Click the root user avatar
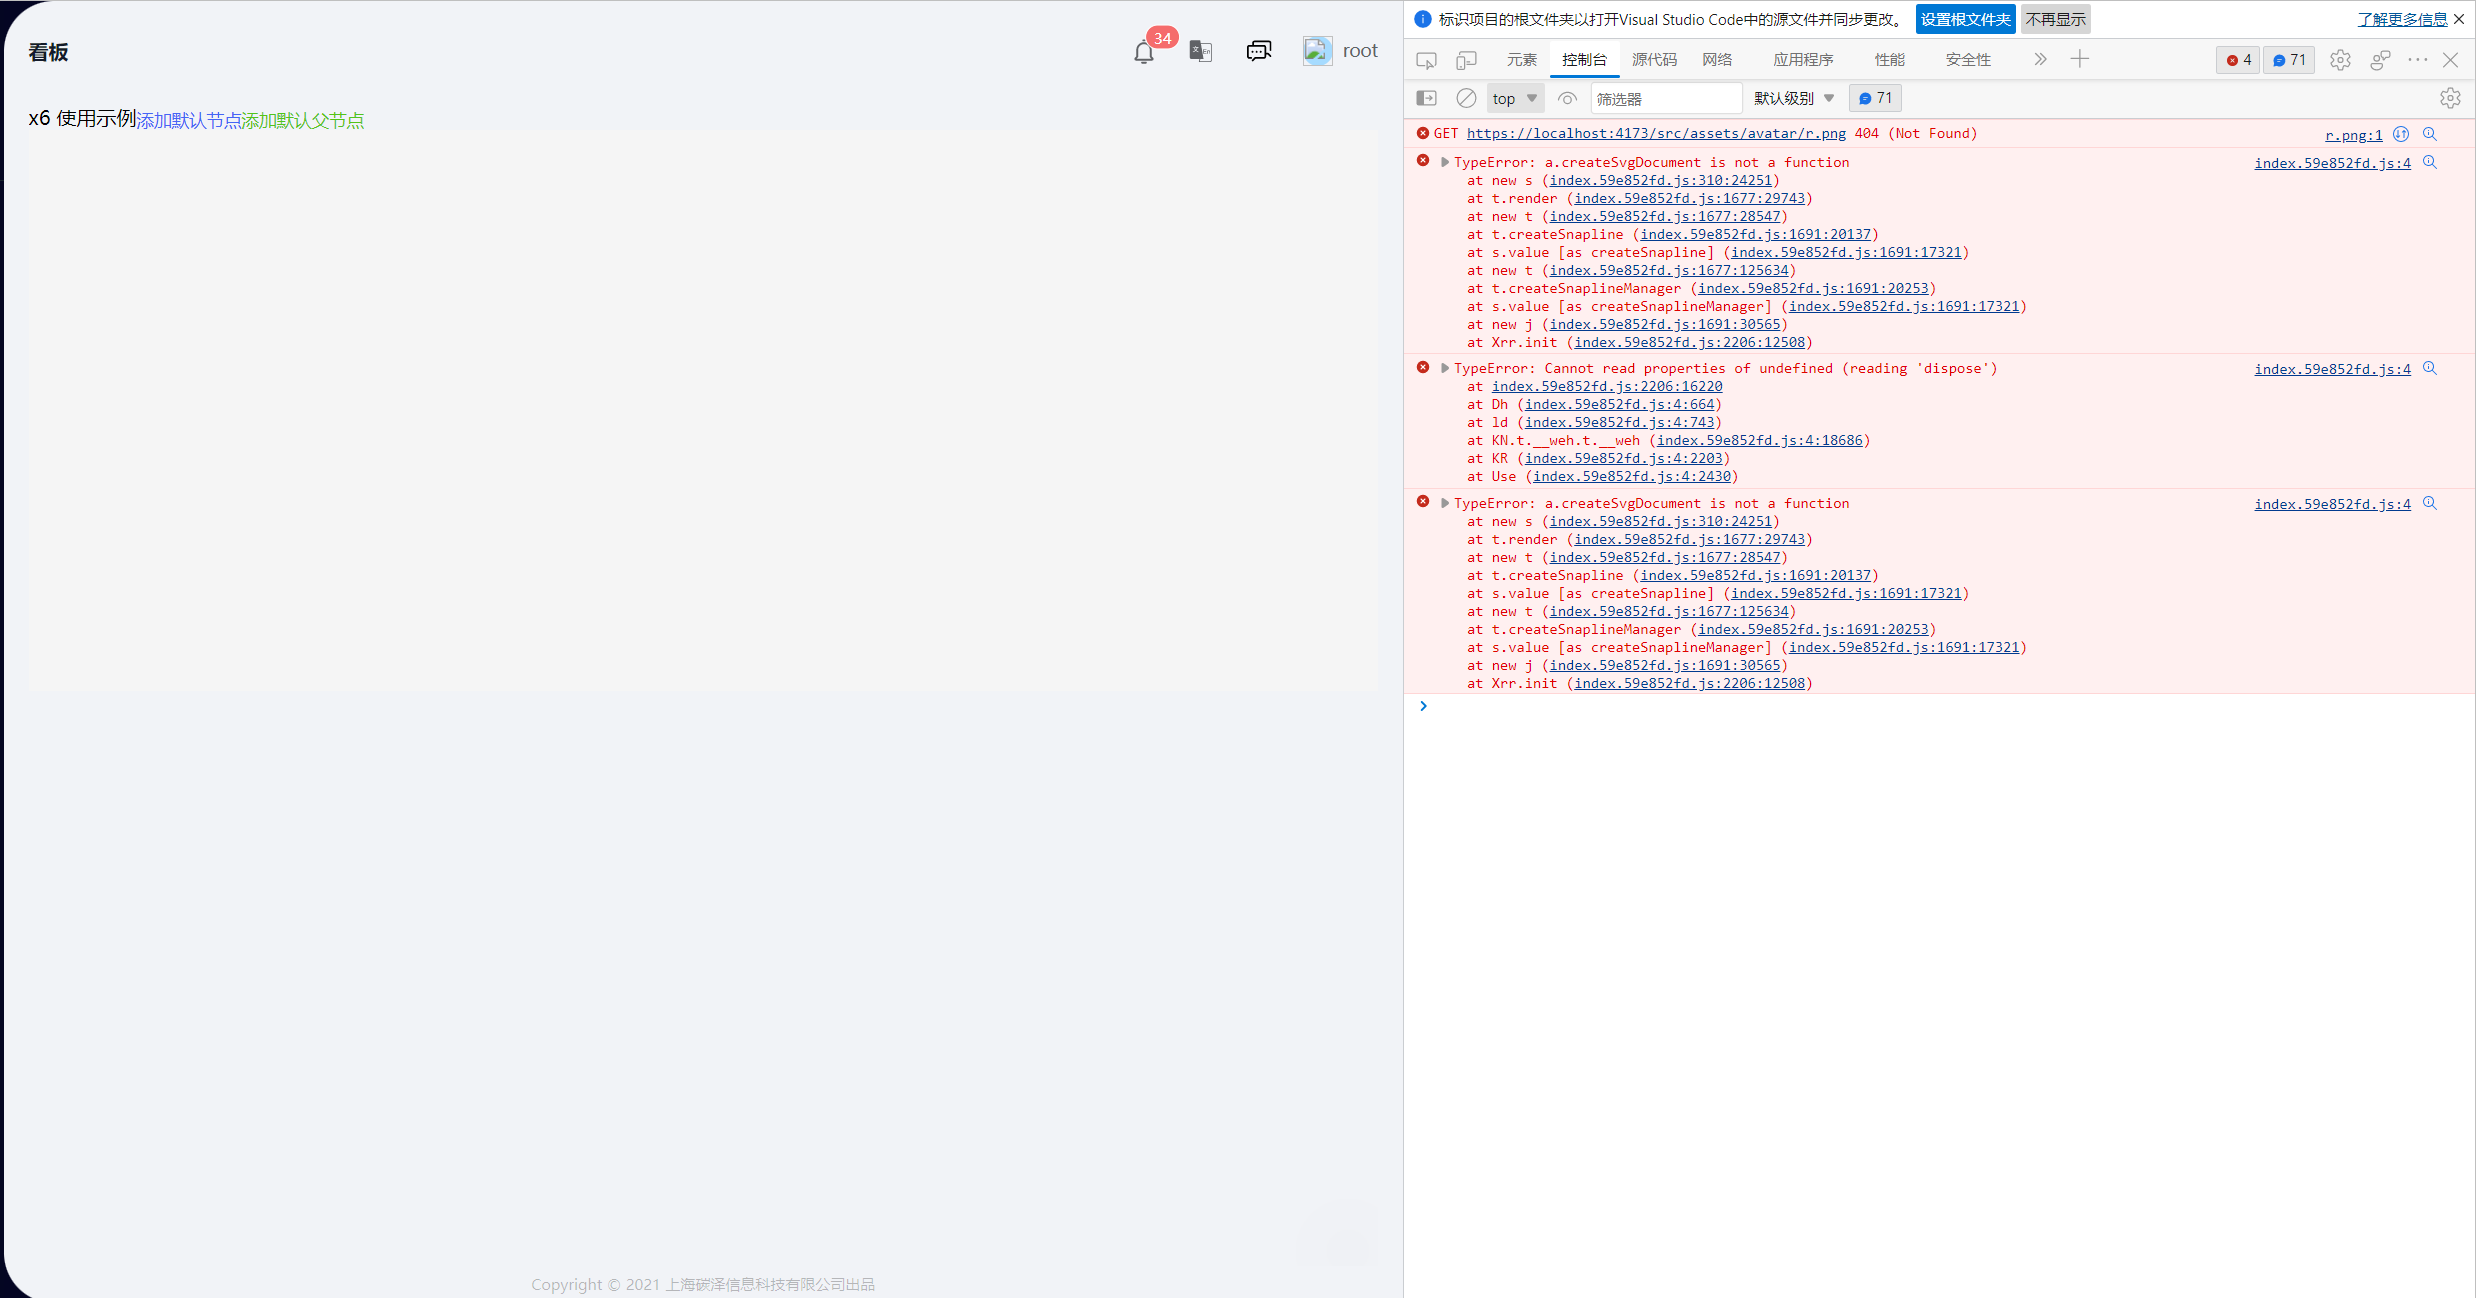This screenshot has width=2476, height=1298. tap(1317, 50)
